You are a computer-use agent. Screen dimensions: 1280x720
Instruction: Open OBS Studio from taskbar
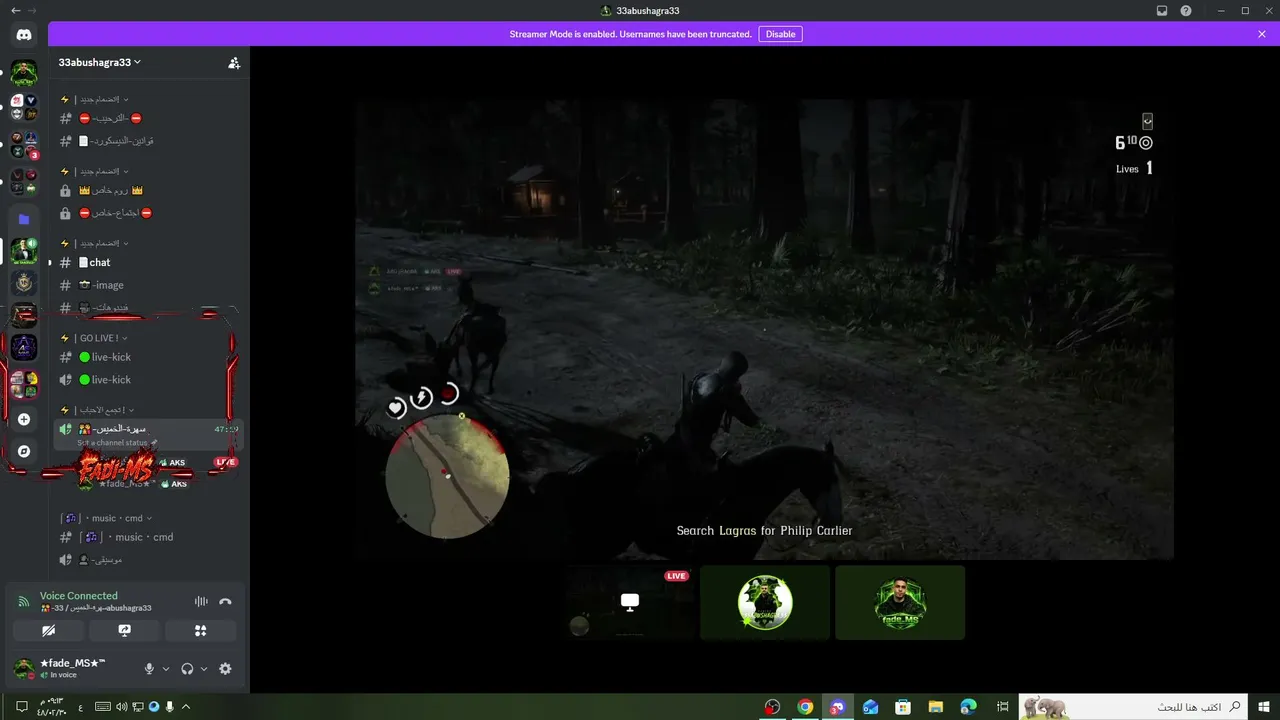pyautogui.click(x=772, y=707)
